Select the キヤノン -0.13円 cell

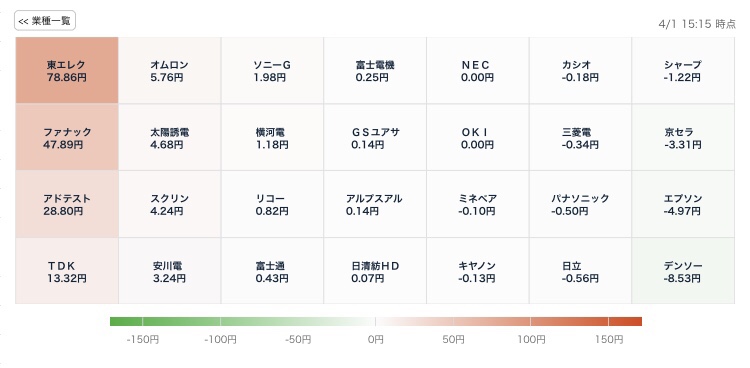tap(478, 271)
